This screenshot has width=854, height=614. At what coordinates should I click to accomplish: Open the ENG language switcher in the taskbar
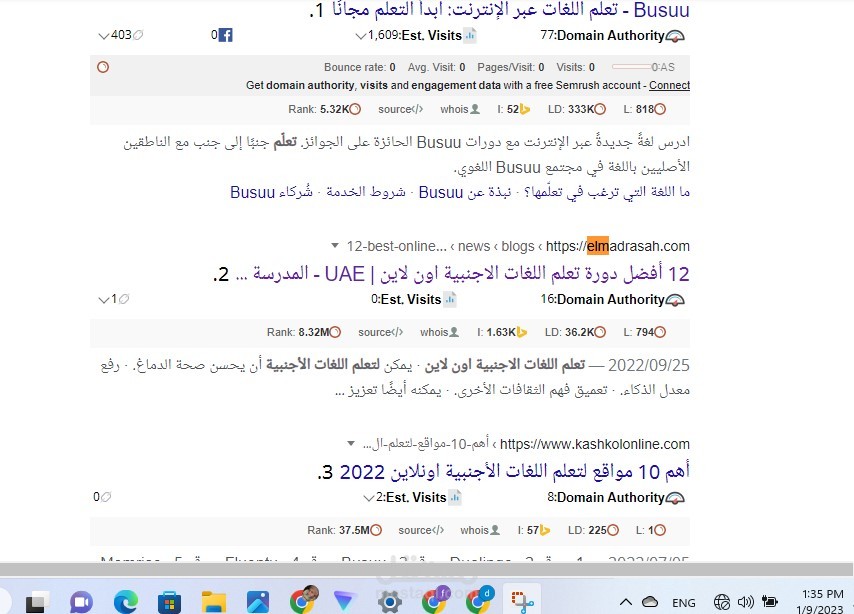tap(684, 603)
